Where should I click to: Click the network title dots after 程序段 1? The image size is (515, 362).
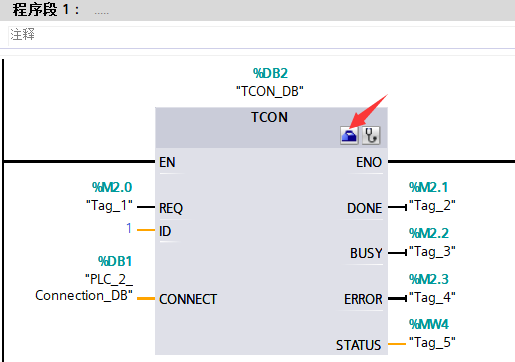point(101,13)
